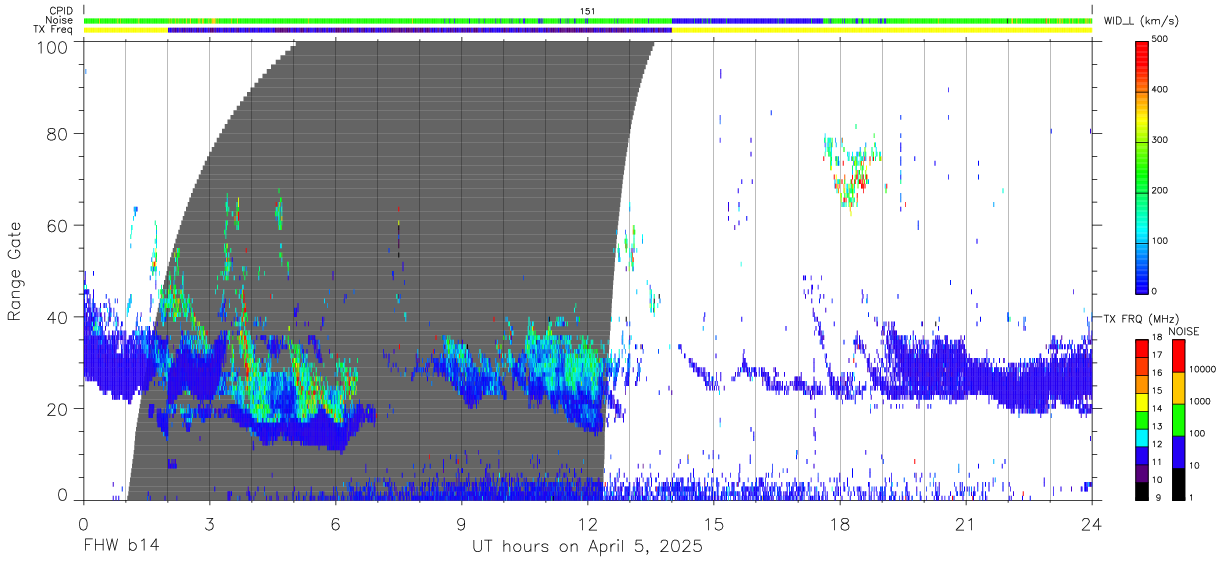Click the y-axis tick label 100

[x=54, y=47]
